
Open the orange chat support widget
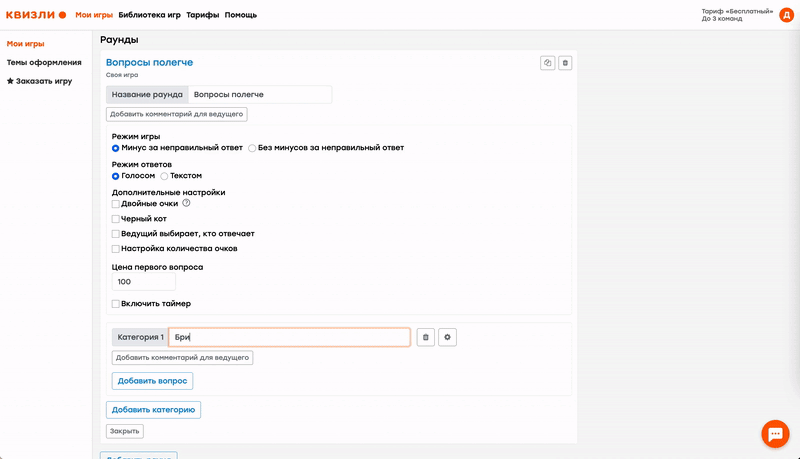[x=776, y=433]
